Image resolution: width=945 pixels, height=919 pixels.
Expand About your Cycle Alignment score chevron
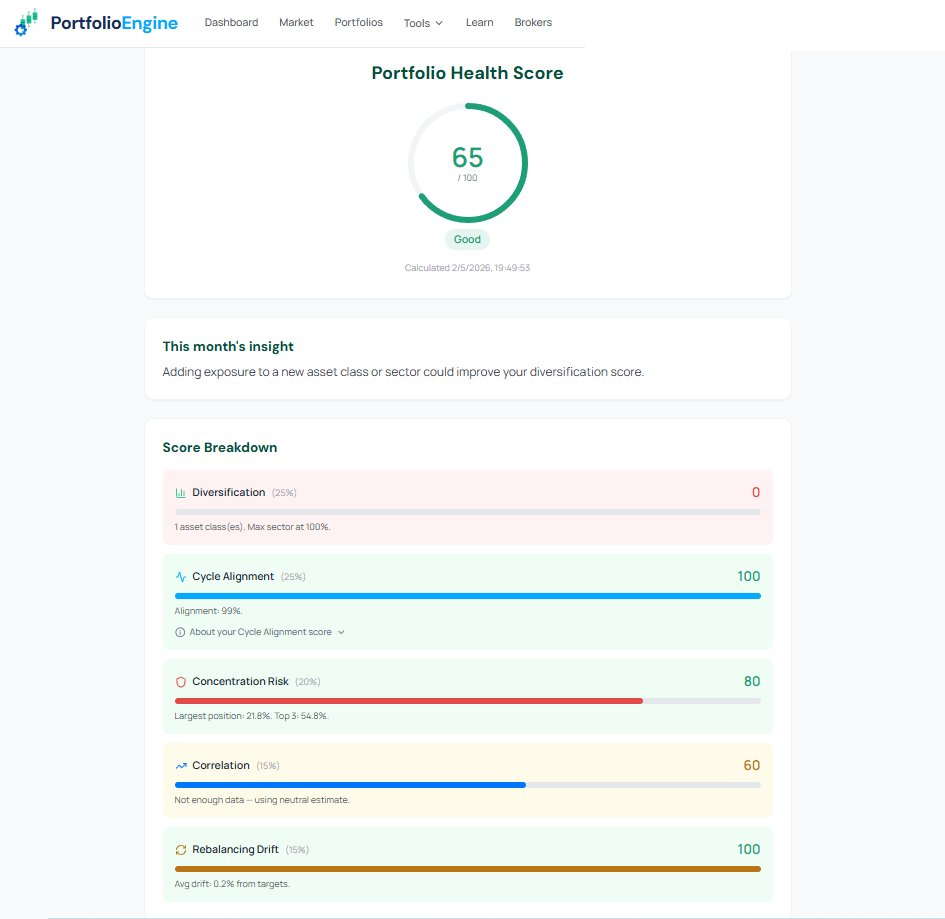341,632
